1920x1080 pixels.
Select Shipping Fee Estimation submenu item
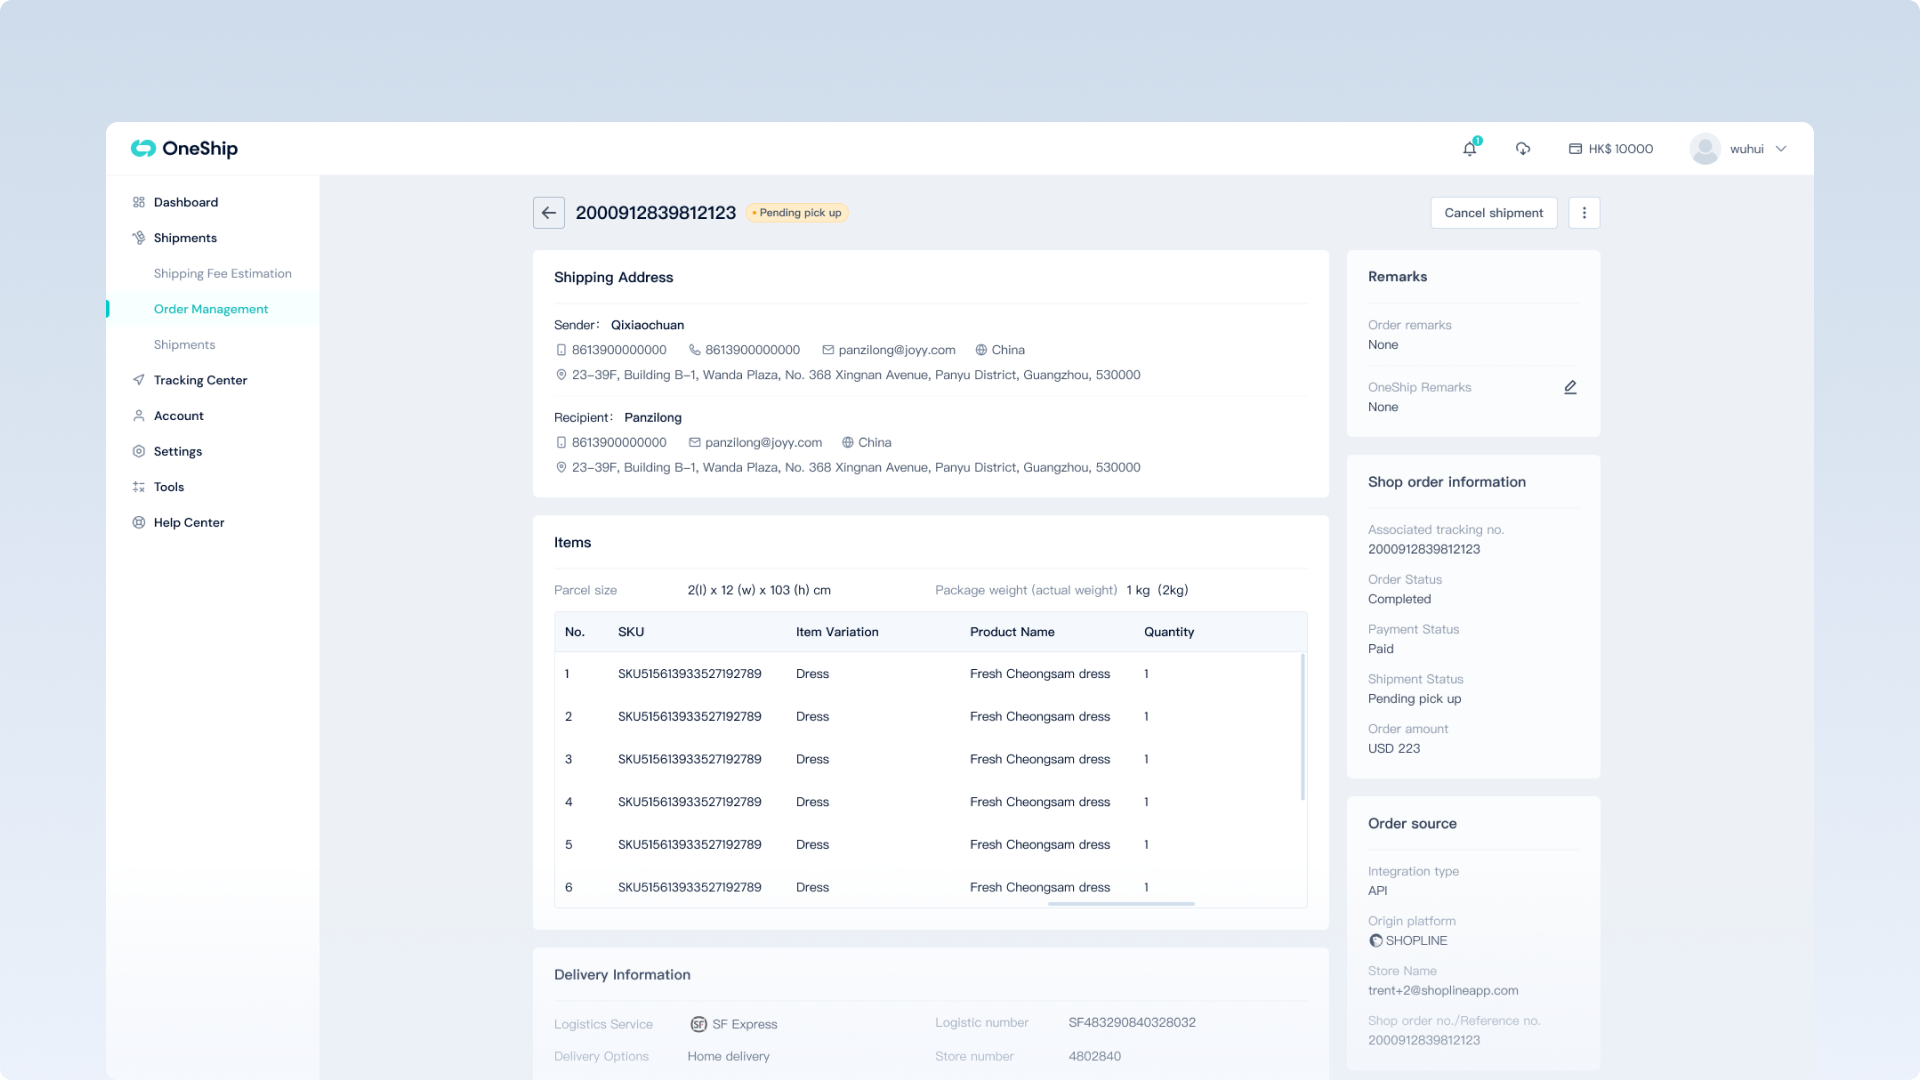[x=222, y=274]
